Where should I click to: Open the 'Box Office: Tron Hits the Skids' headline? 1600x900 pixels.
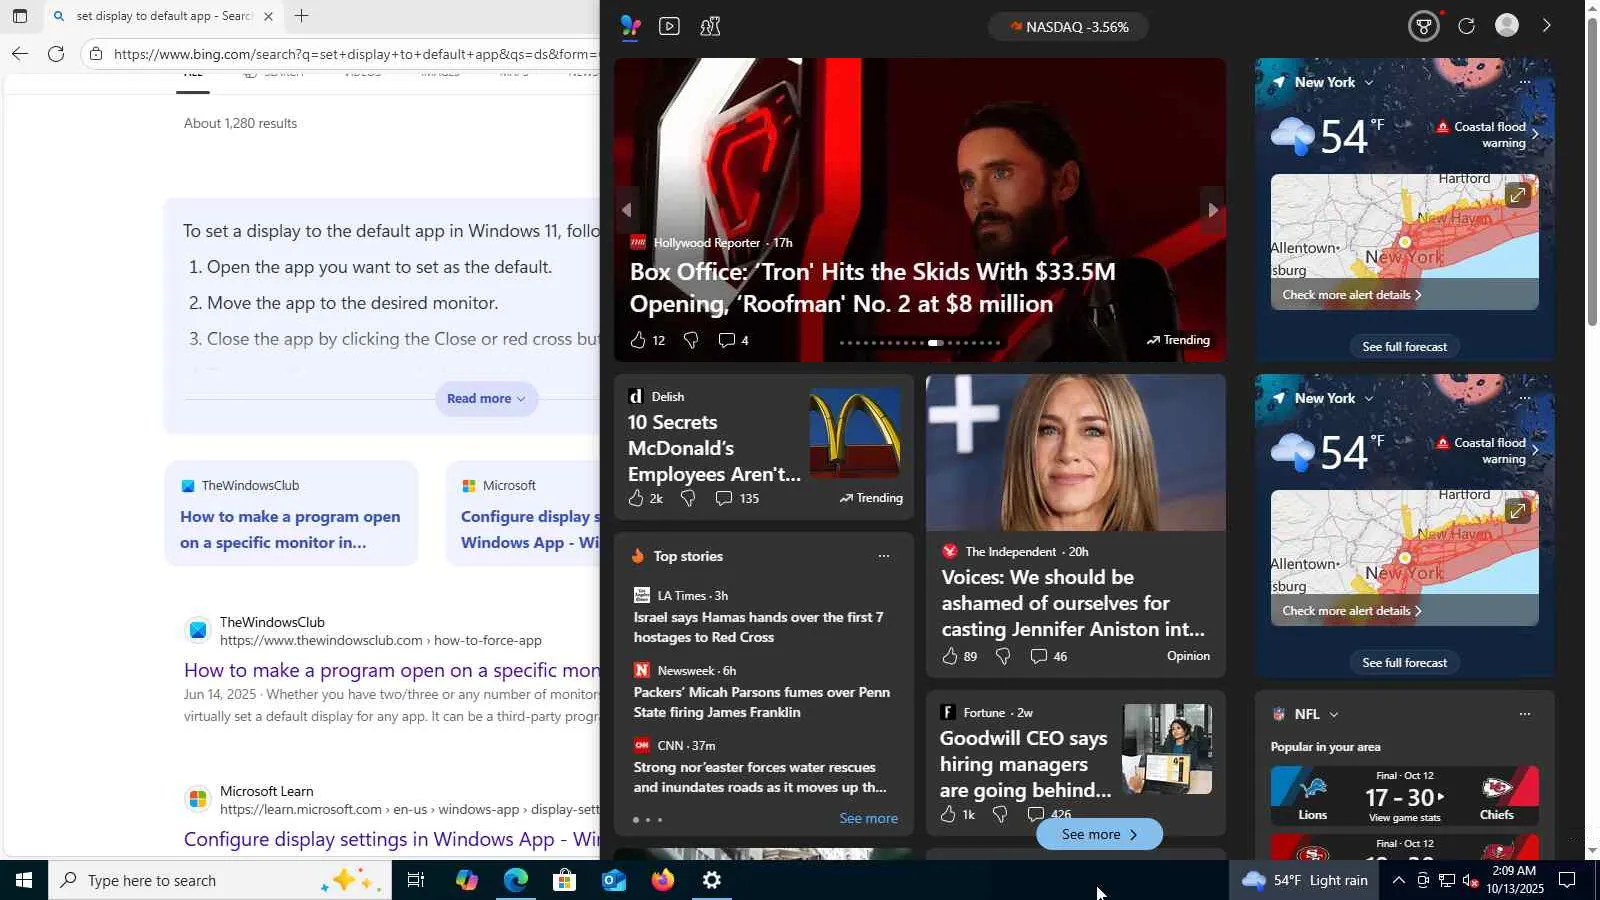[873, 287]
